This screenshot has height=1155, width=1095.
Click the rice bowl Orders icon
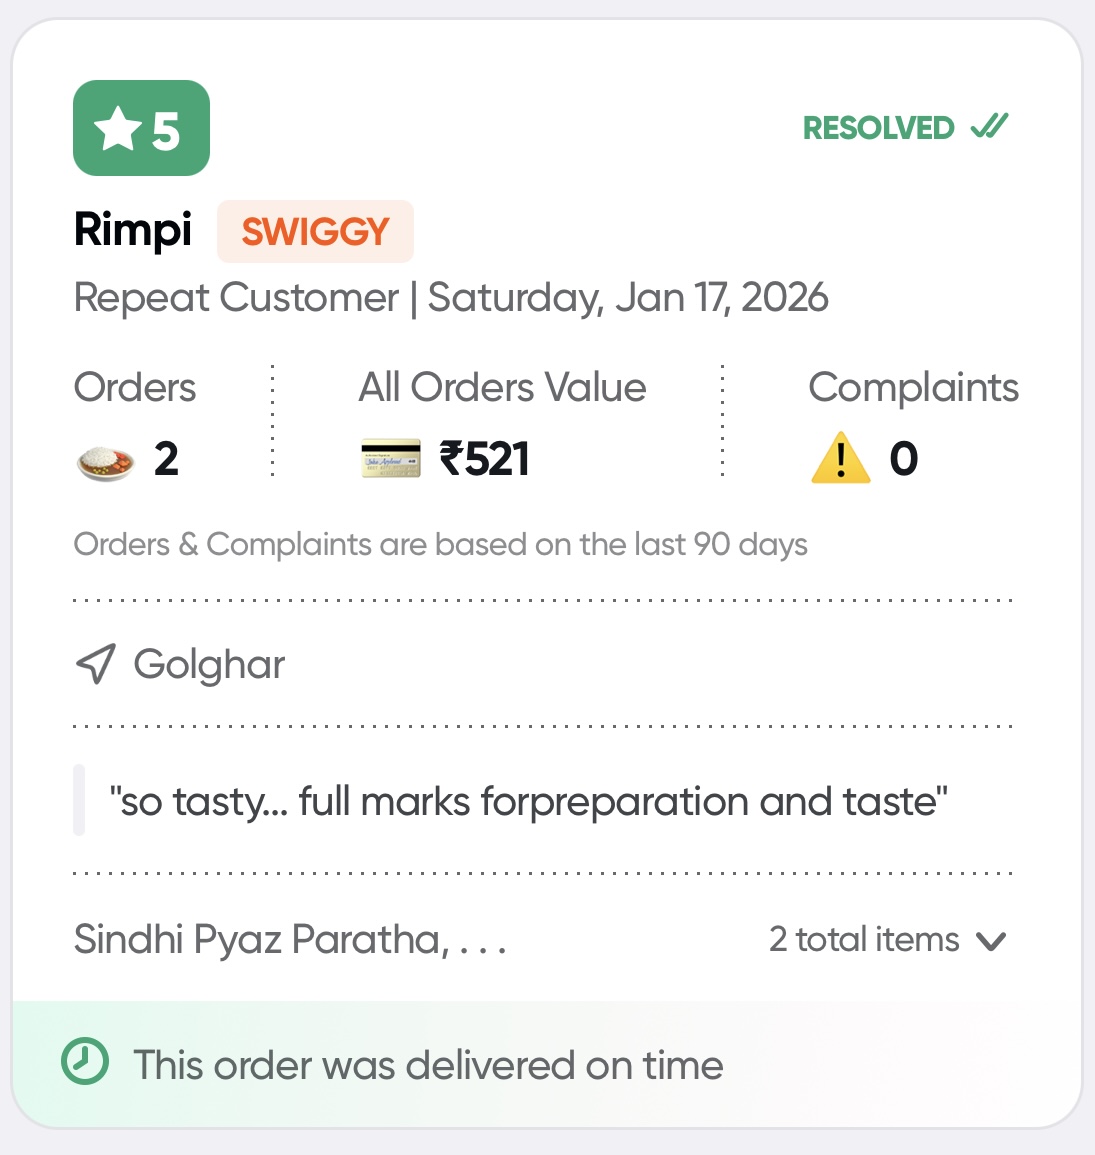coord(104,460)
